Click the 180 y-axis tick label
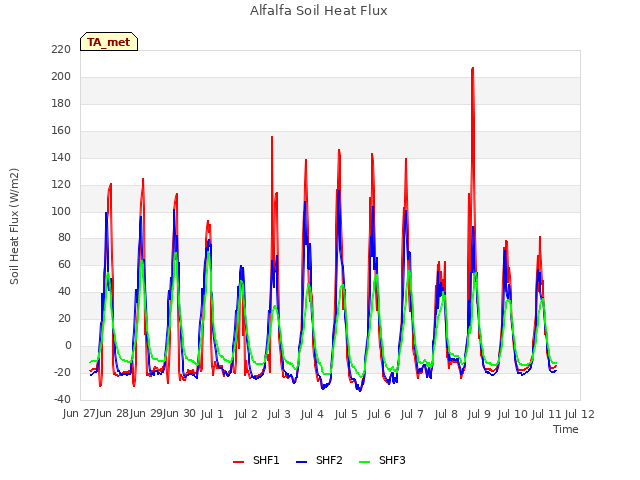This screenshot has height=480, width=640. pos(61,103)
